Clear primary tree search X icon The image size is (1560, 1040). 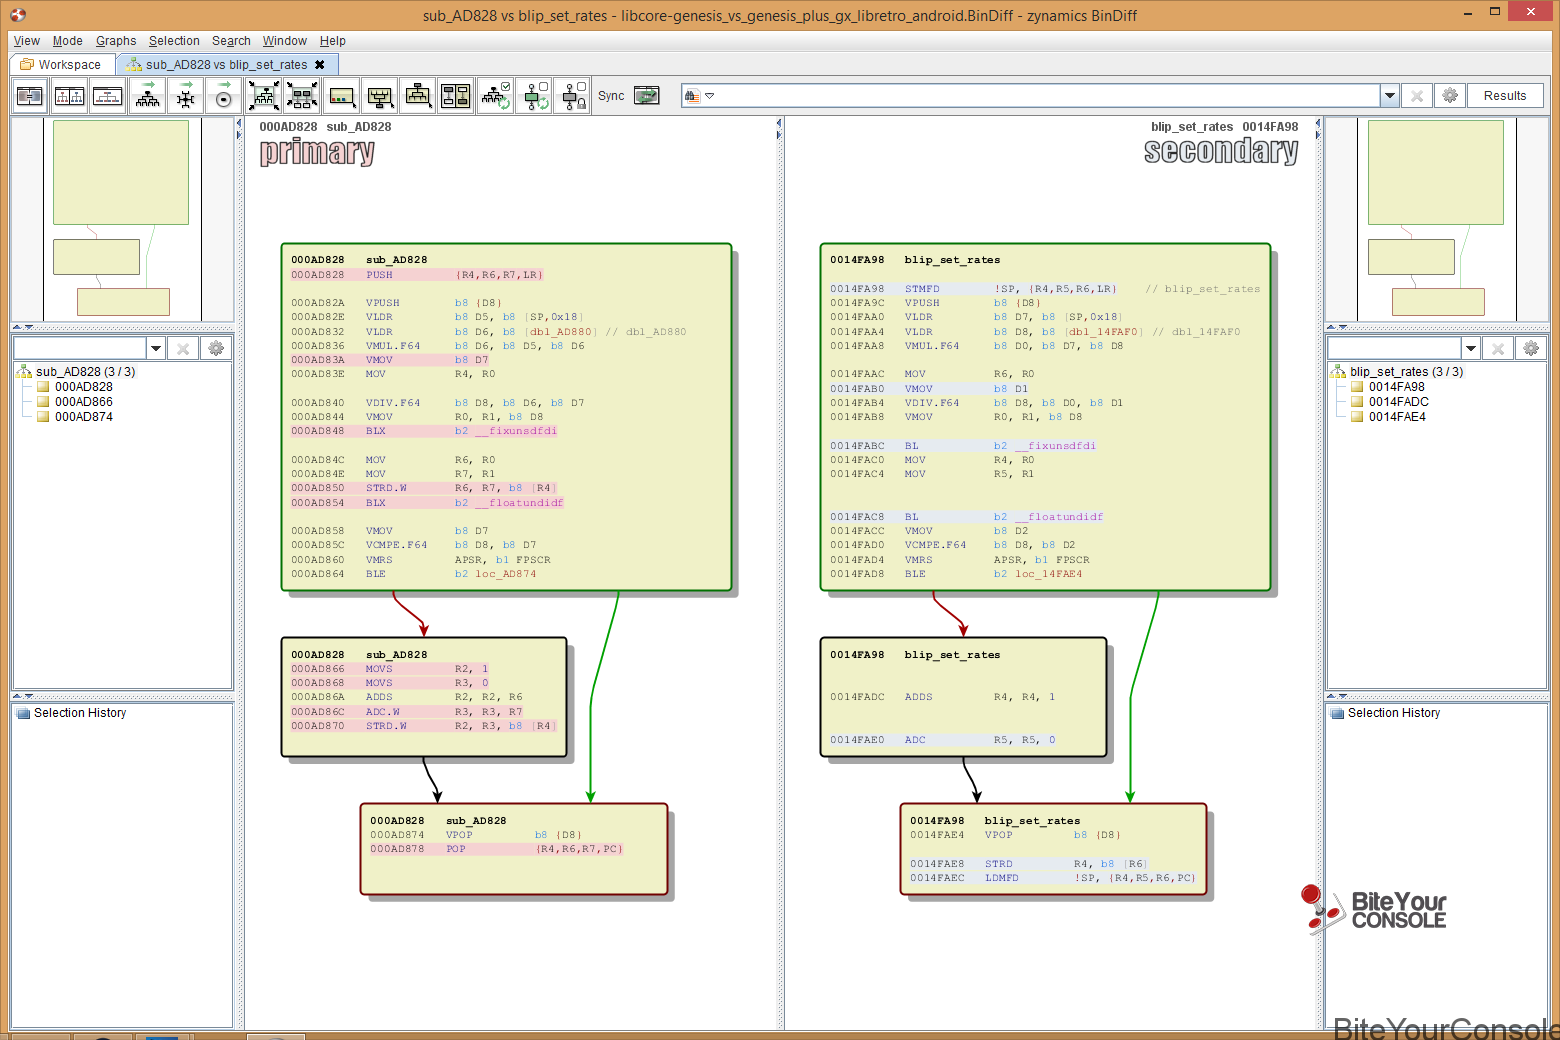click(x=183, y=348)
